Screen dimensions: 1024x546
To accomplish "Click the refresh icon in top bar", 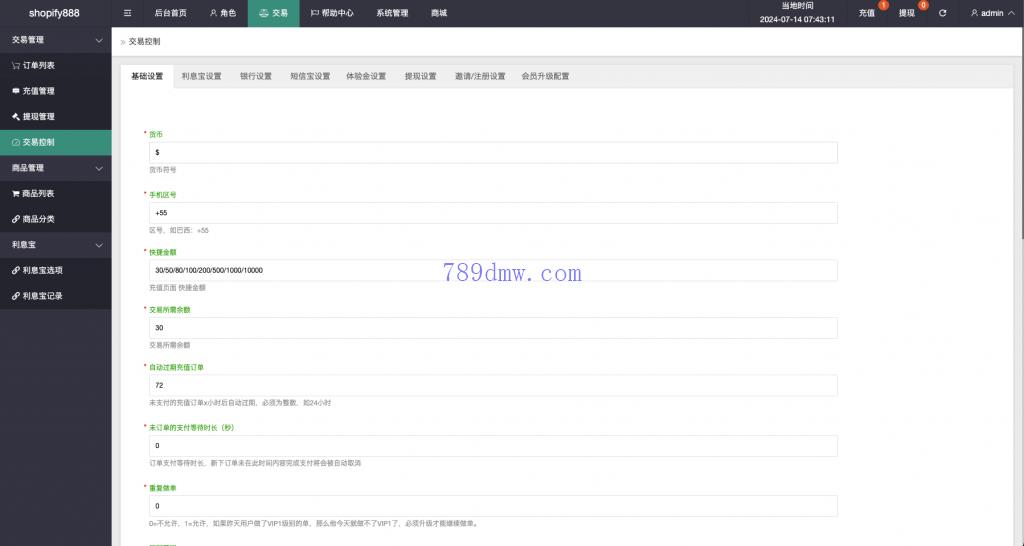I will [x=942, y=13].
